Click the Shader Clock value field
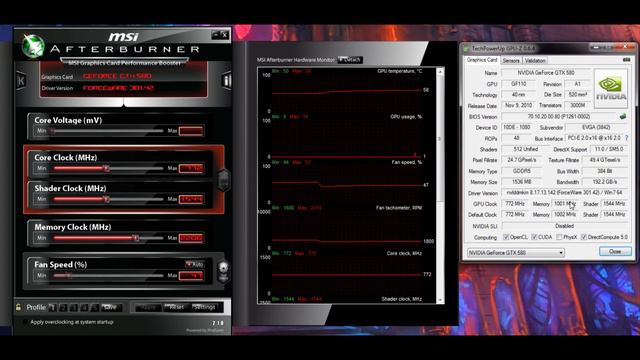Viewport: 640px width, 360px height. tap(191, 199)
